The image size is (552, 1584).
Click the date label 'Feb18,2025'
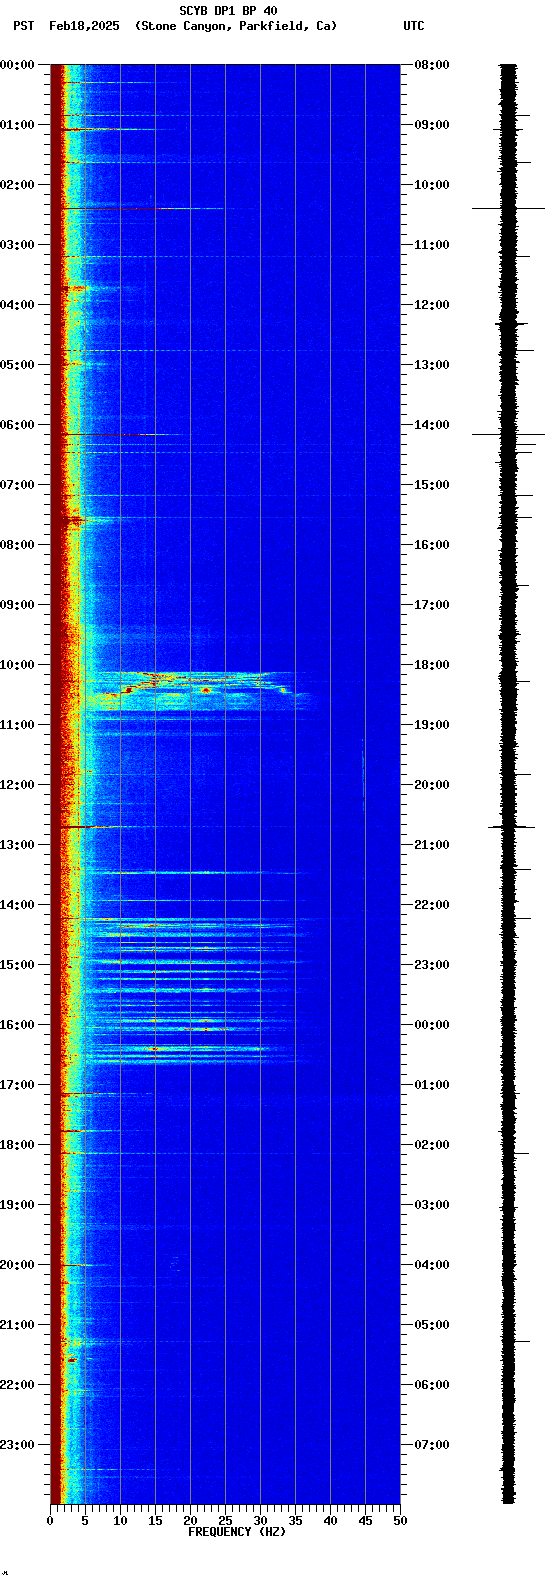84,26
